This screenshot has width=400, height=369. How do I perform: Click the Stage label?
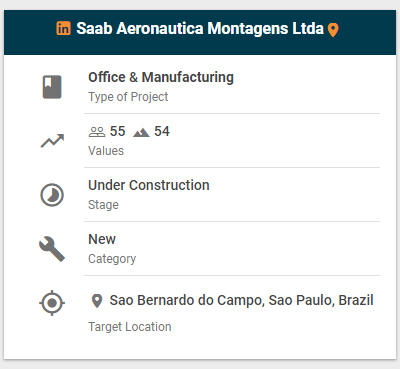tap(103, 205)
